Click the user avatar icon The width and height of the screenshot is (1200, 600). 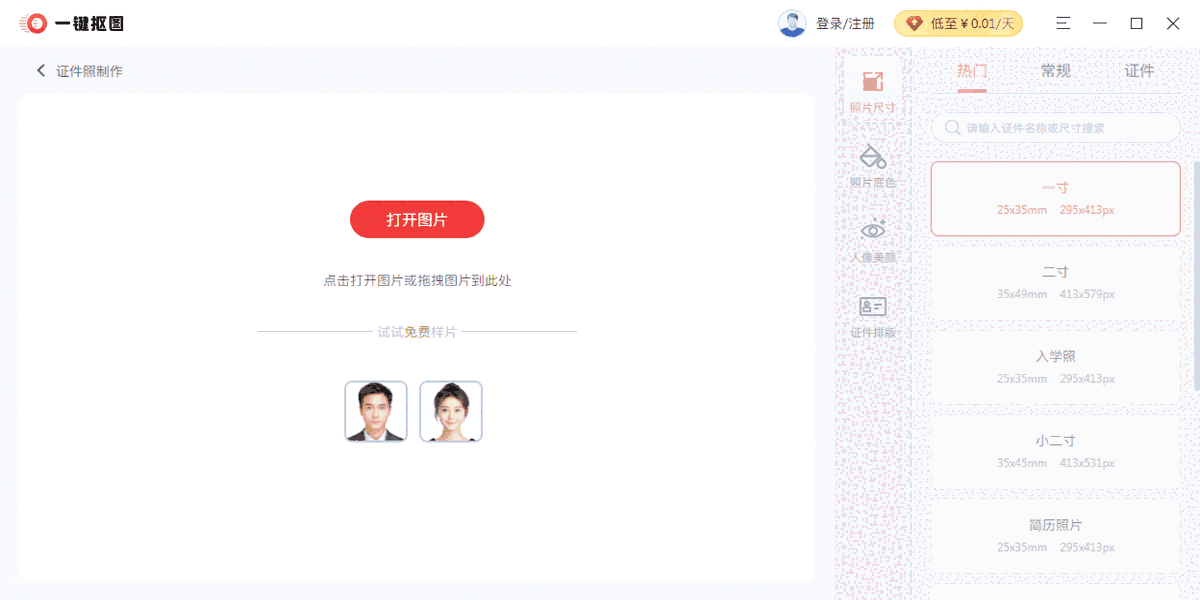(x=792, y=22)
